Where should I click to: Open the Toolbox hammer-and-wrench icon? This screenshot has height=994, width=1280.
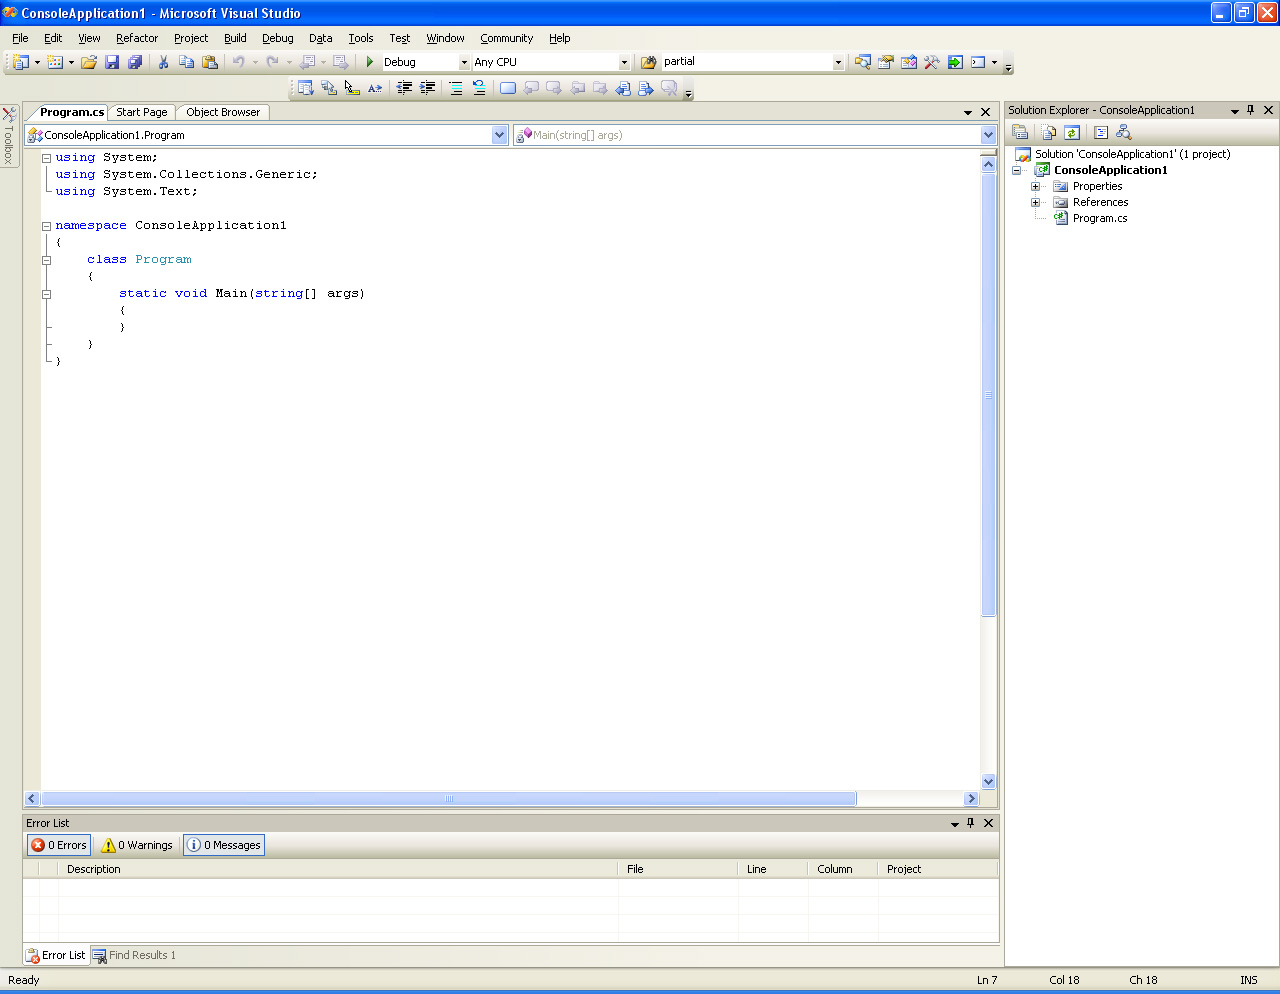tap(932, 62)
